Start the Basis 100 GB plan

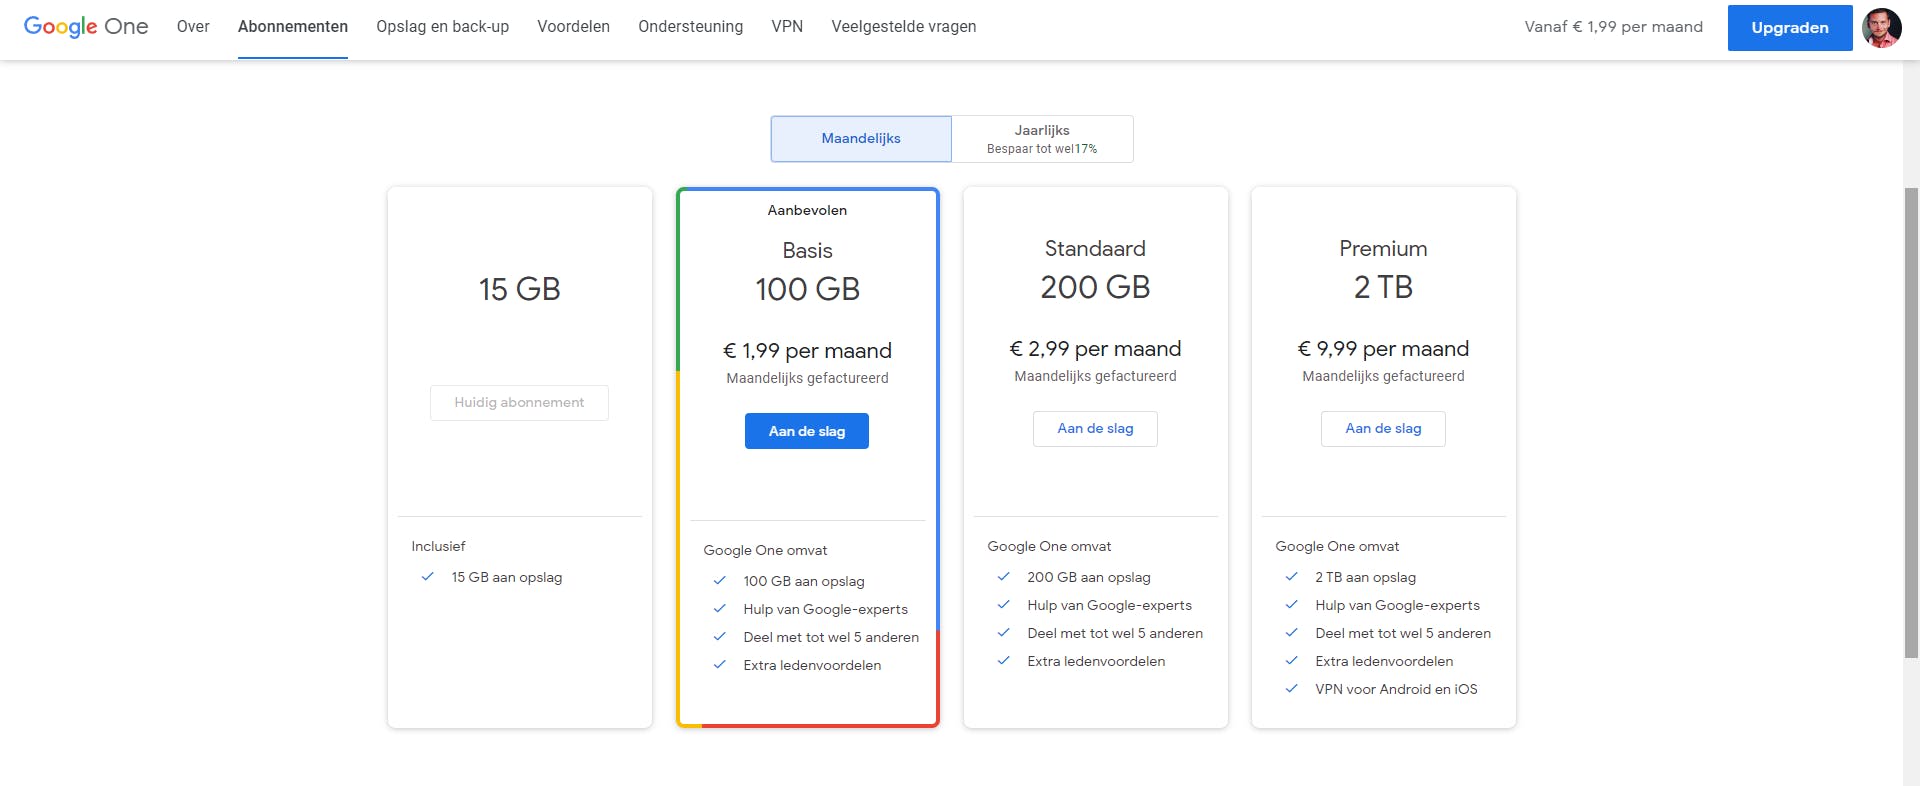click(x=807, y=431)
